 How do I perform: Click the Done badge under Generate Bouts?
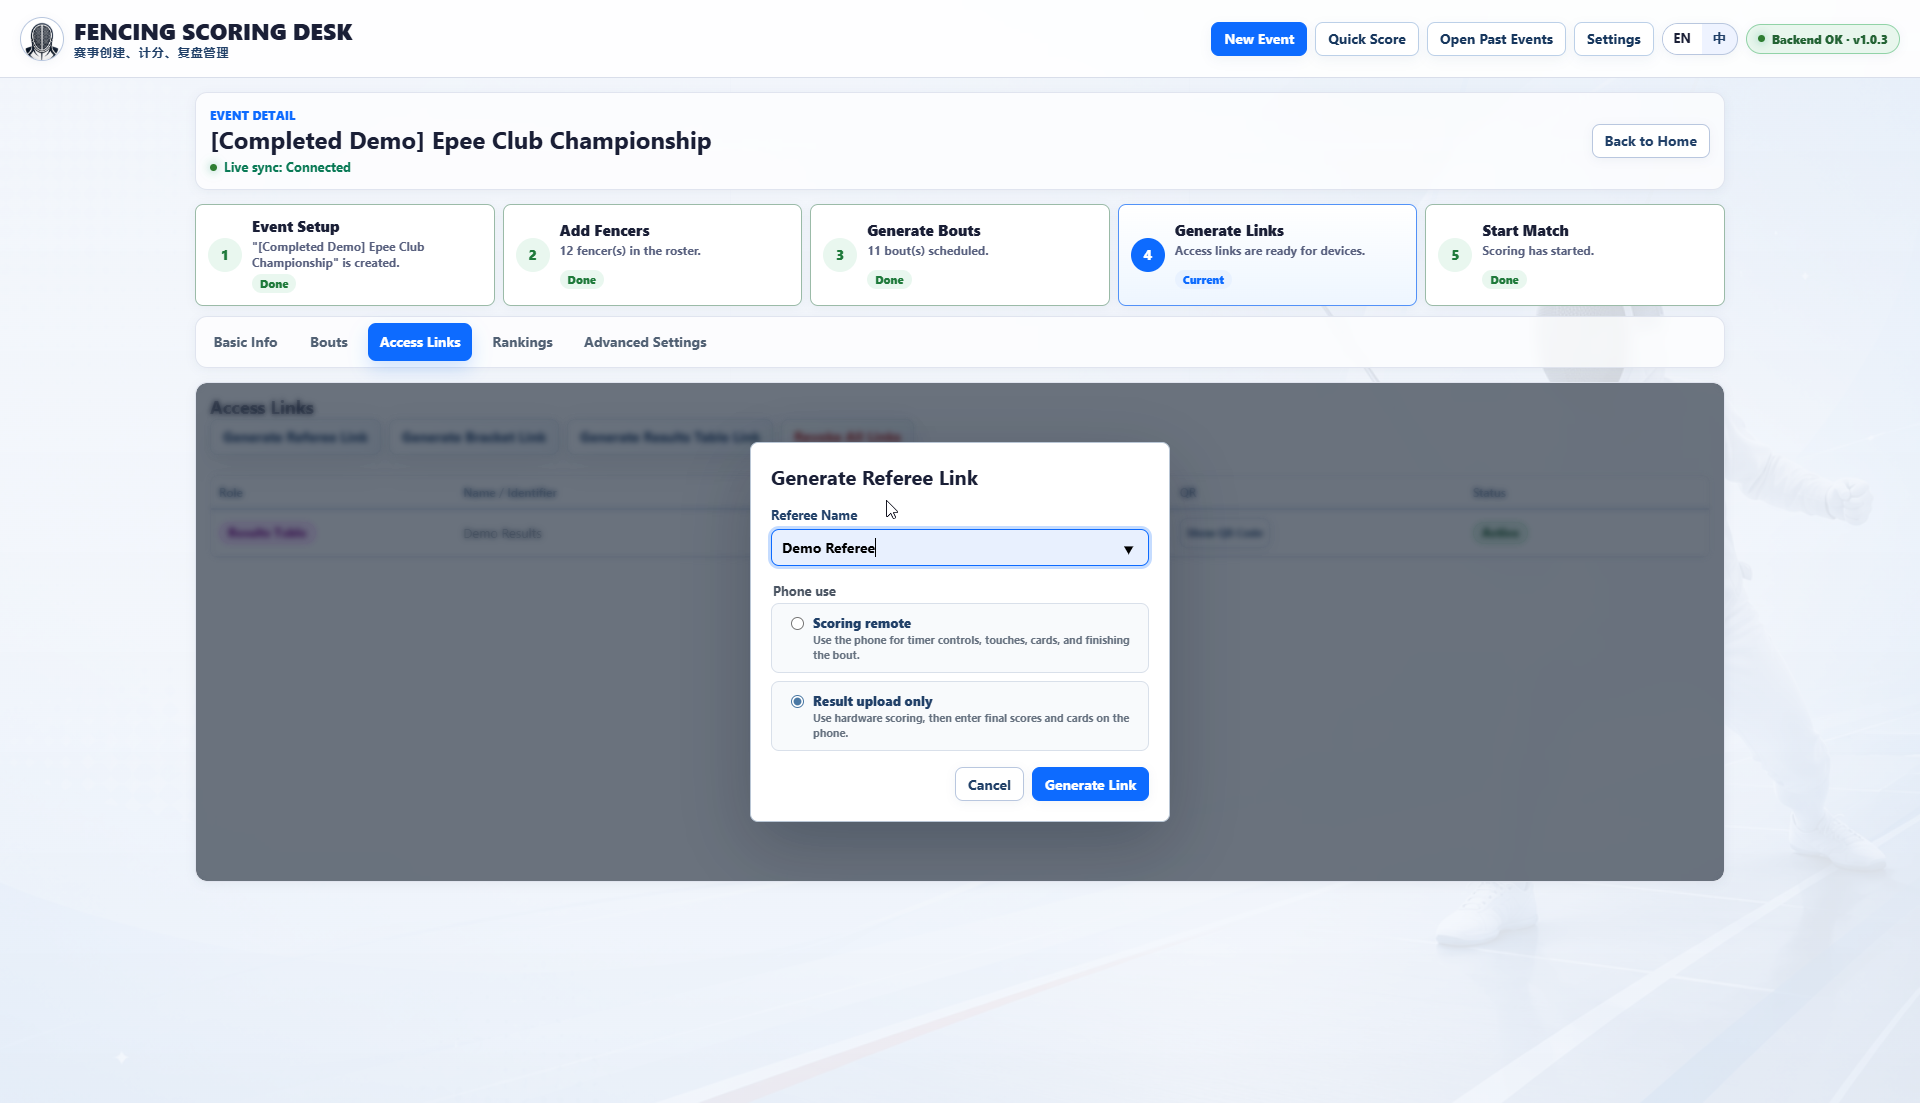[889, 280]
